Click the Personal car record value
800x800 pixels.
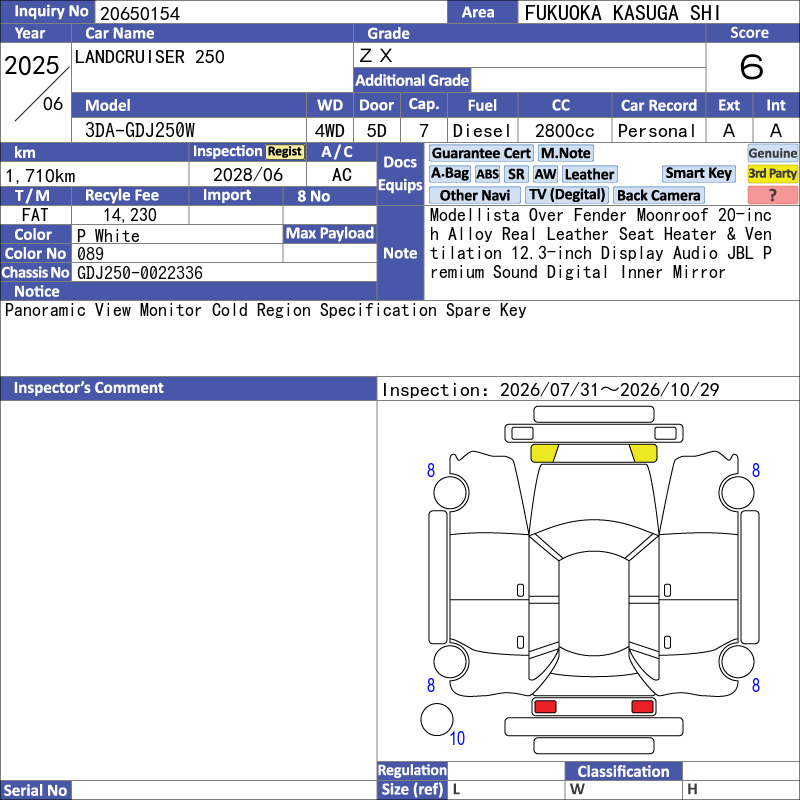coord(657,131)
